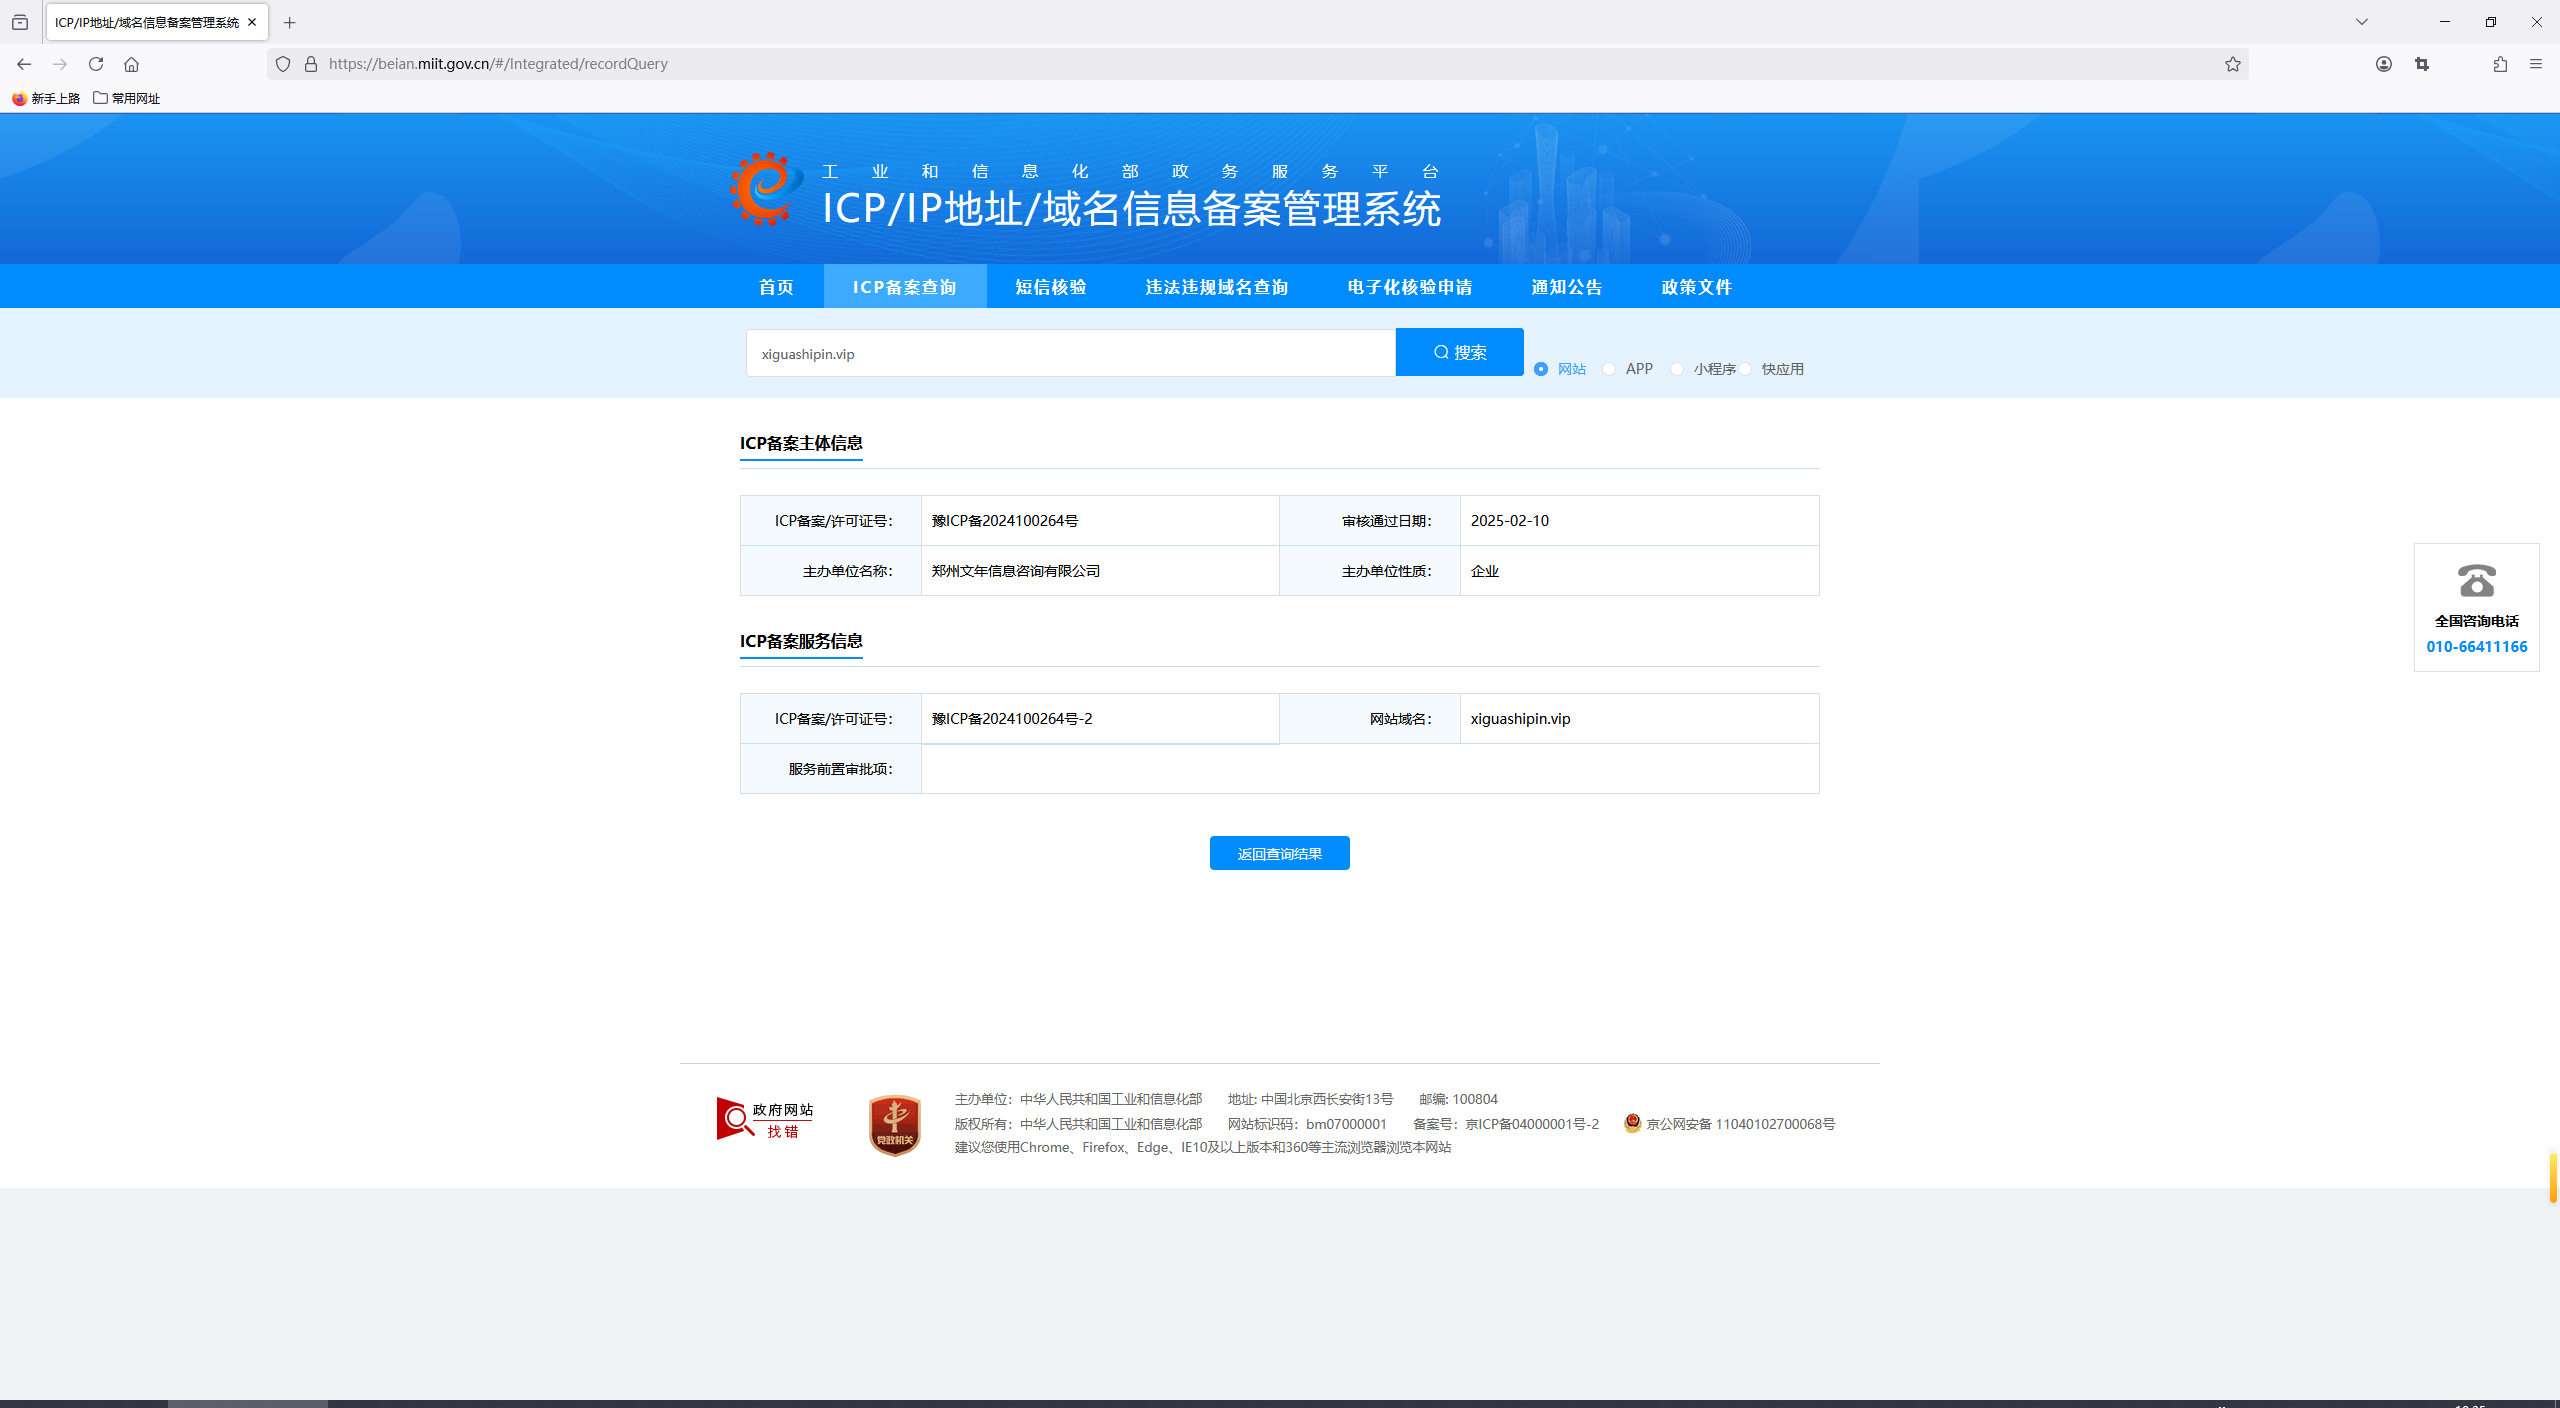Select the 快应用 radio option
Image resolution: width=2560 pixels, height=1408 pixels.
tap(1745, 369)
